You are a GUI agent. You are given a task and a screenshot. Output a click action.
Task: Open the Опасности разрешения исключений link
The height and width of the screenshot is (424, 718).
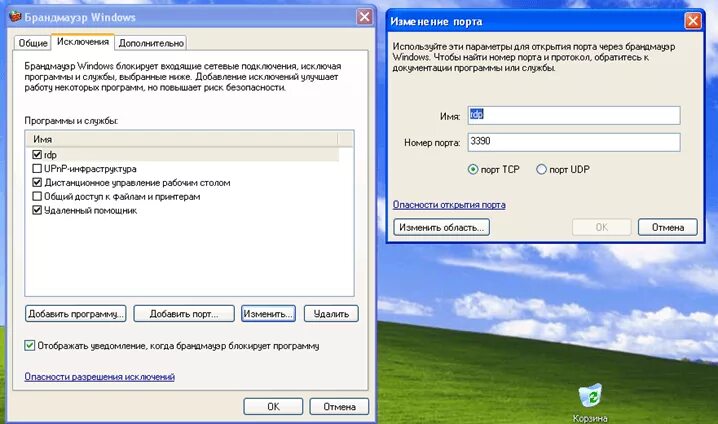click(x=100, y=376)
